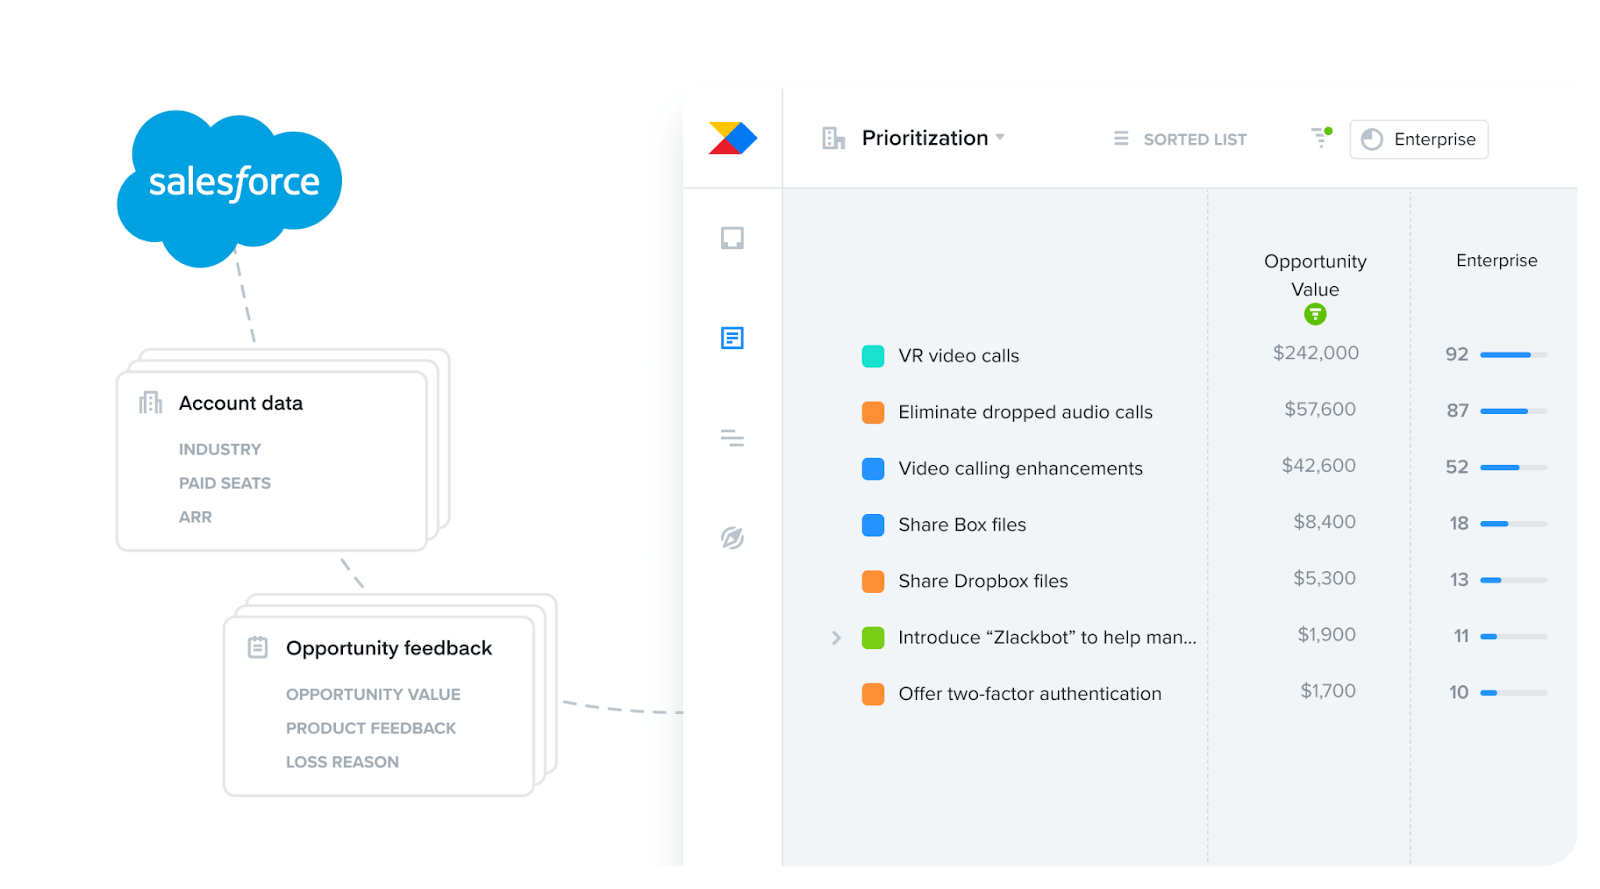Click INDUSTRY field in Account data
Image resolution: width=1600 pixels, height=889 pixels.
pos(220,450)
